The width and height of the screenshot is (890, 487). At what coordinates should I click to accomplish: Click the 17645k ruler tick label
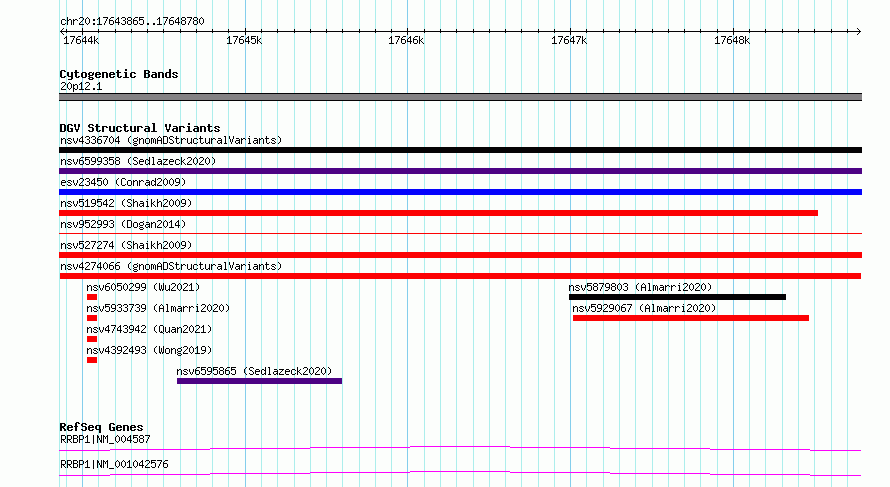coord(244,40)
